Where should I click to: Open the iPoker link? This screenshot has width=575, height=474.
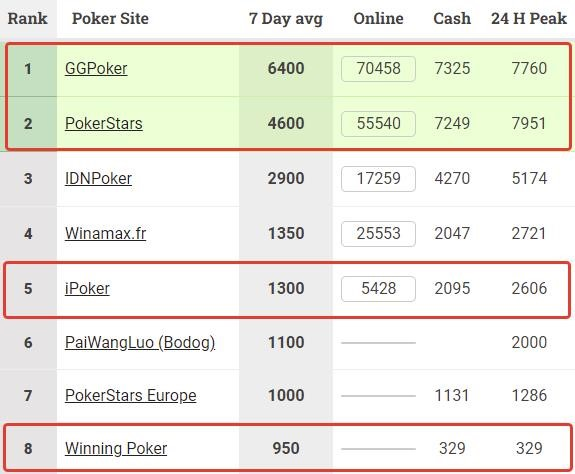87,289
